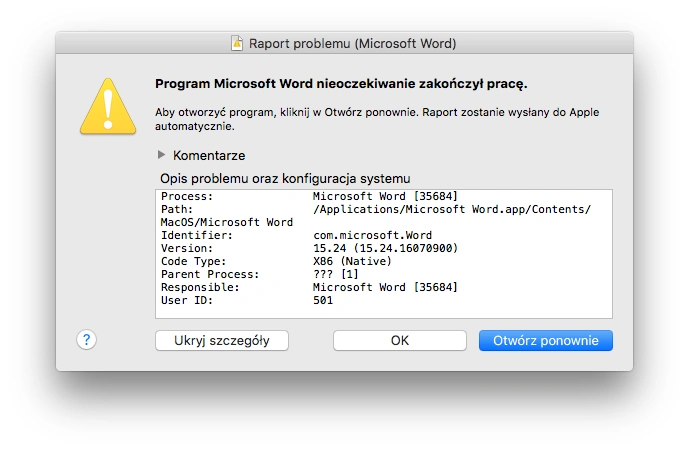Click the yellow warning triangle icon

point(108,106)
